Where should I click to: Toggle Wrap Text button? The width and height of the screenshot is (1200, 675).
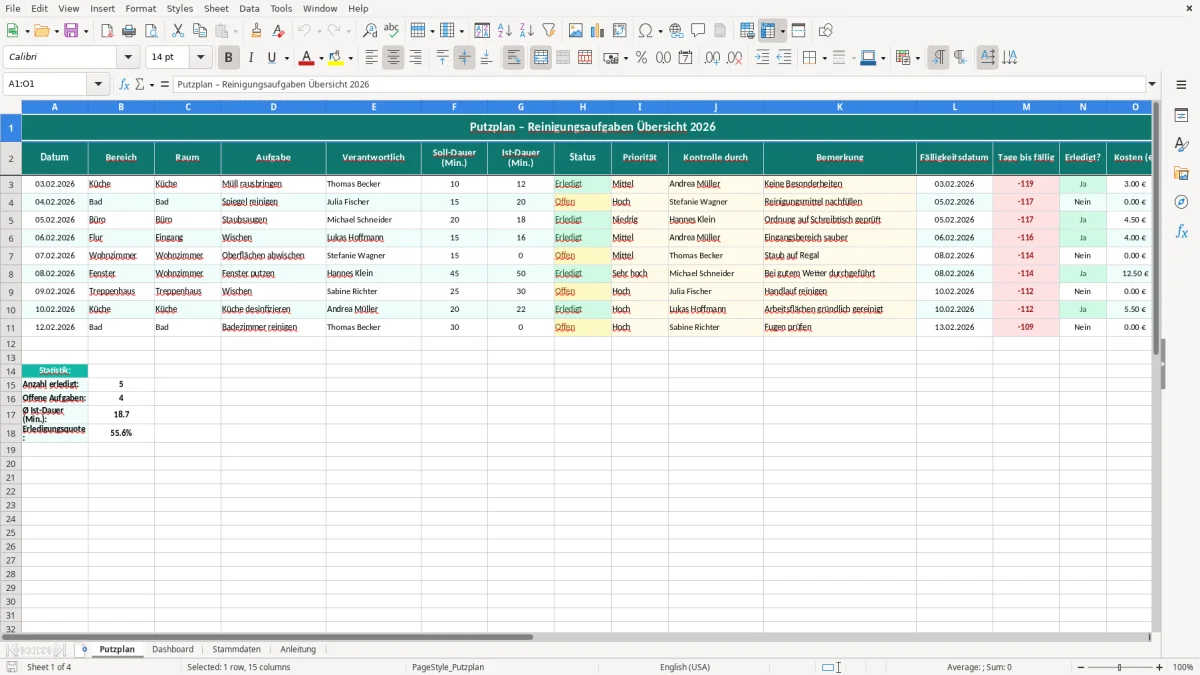tap(513, 58)
